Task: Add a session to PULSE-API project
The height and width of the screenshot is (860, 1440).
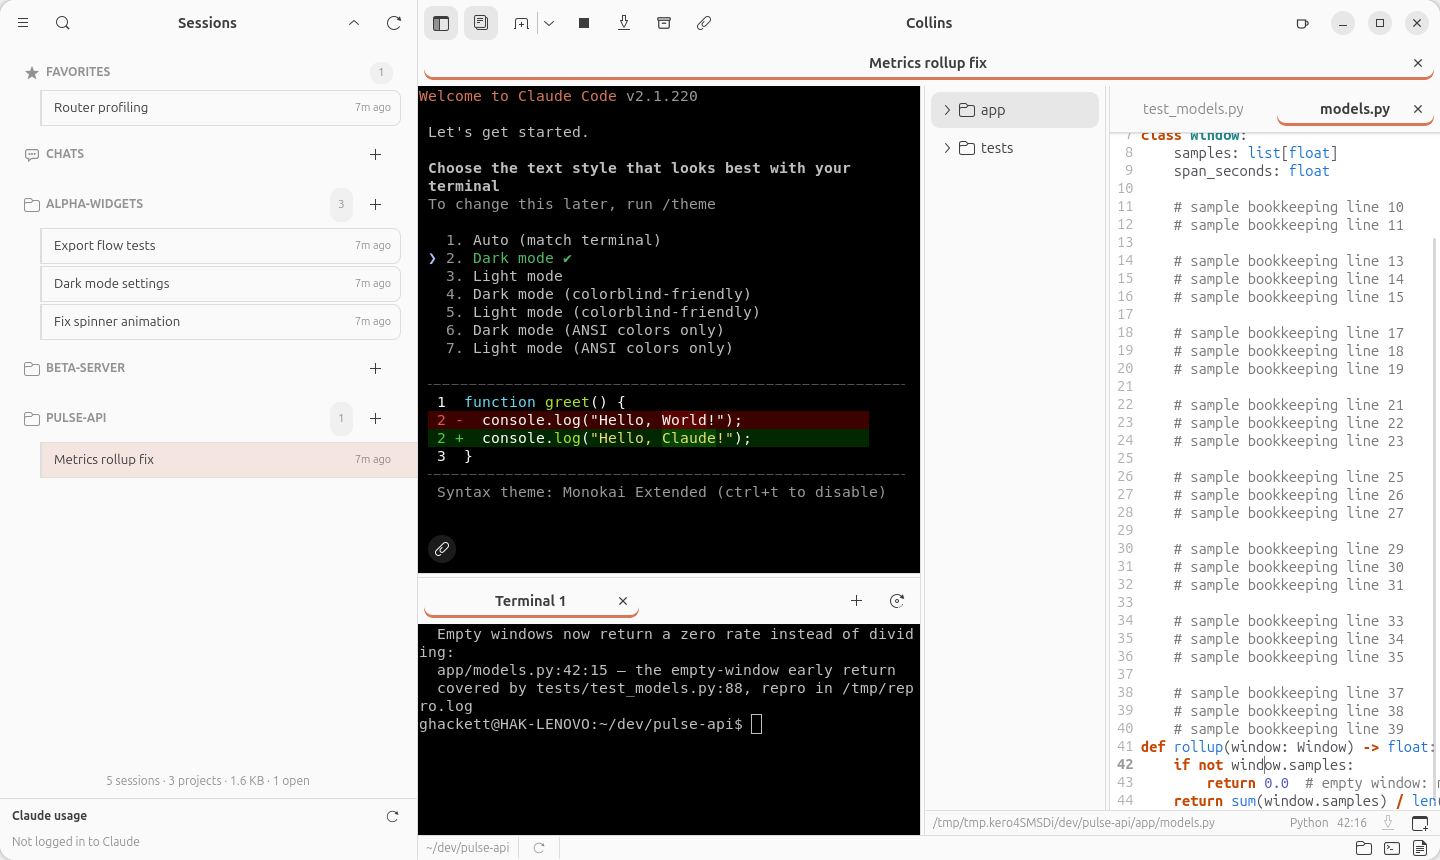Action: tap(376, 418)
